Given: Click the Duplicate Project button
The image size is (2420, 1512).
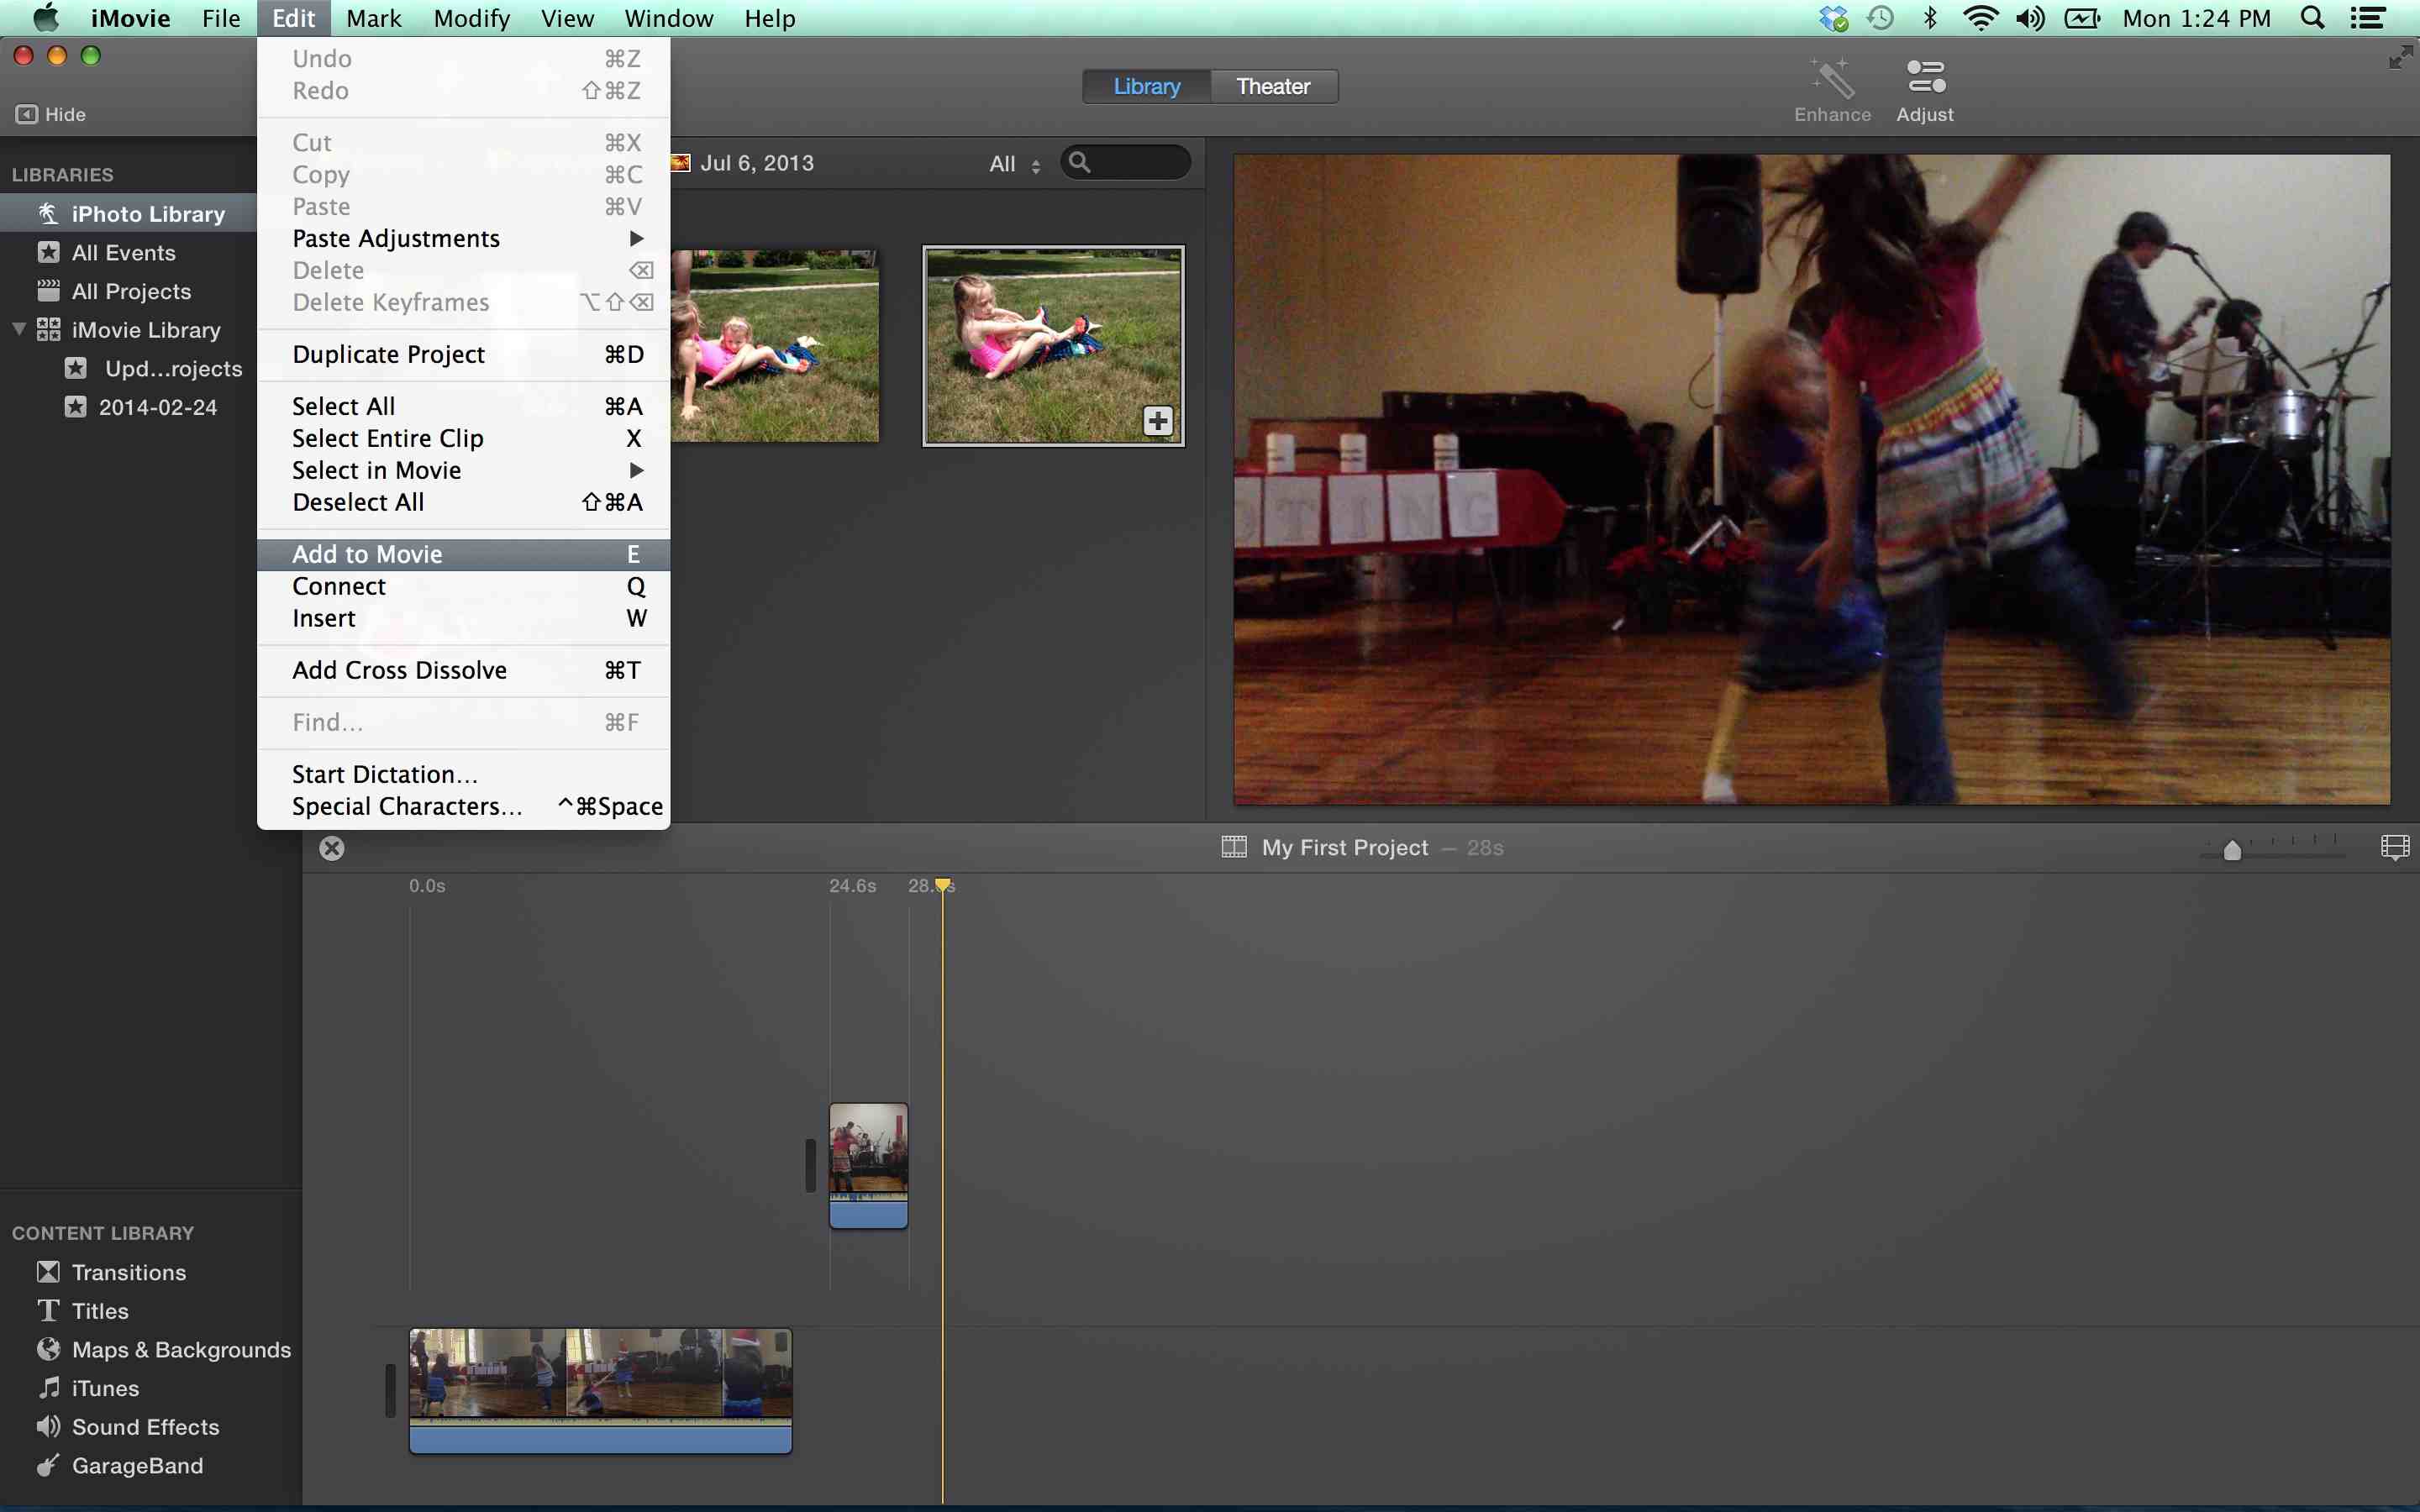Looking at the screenshot, I should 388,354.
